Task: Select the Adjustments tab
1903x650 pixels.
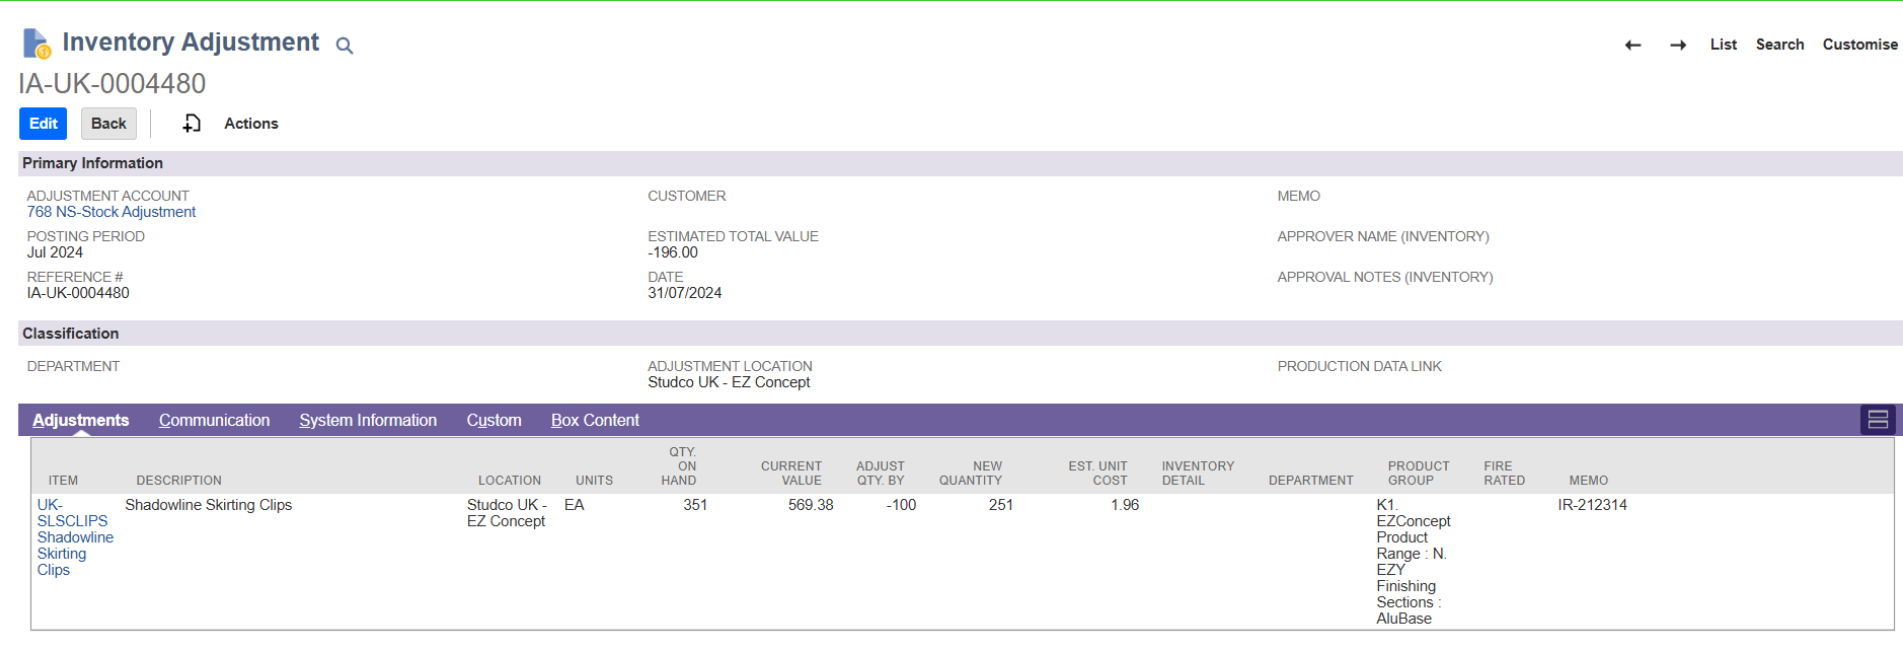Action: click(80, 420)
